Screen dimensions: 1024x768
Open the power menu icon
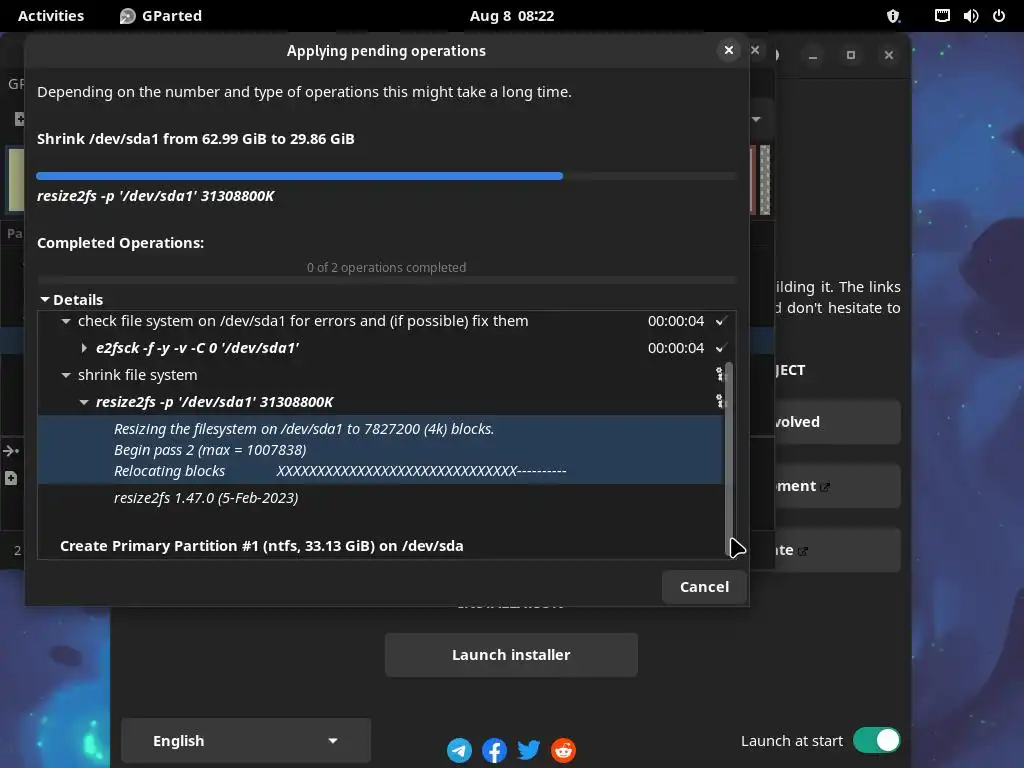[999, 16]
